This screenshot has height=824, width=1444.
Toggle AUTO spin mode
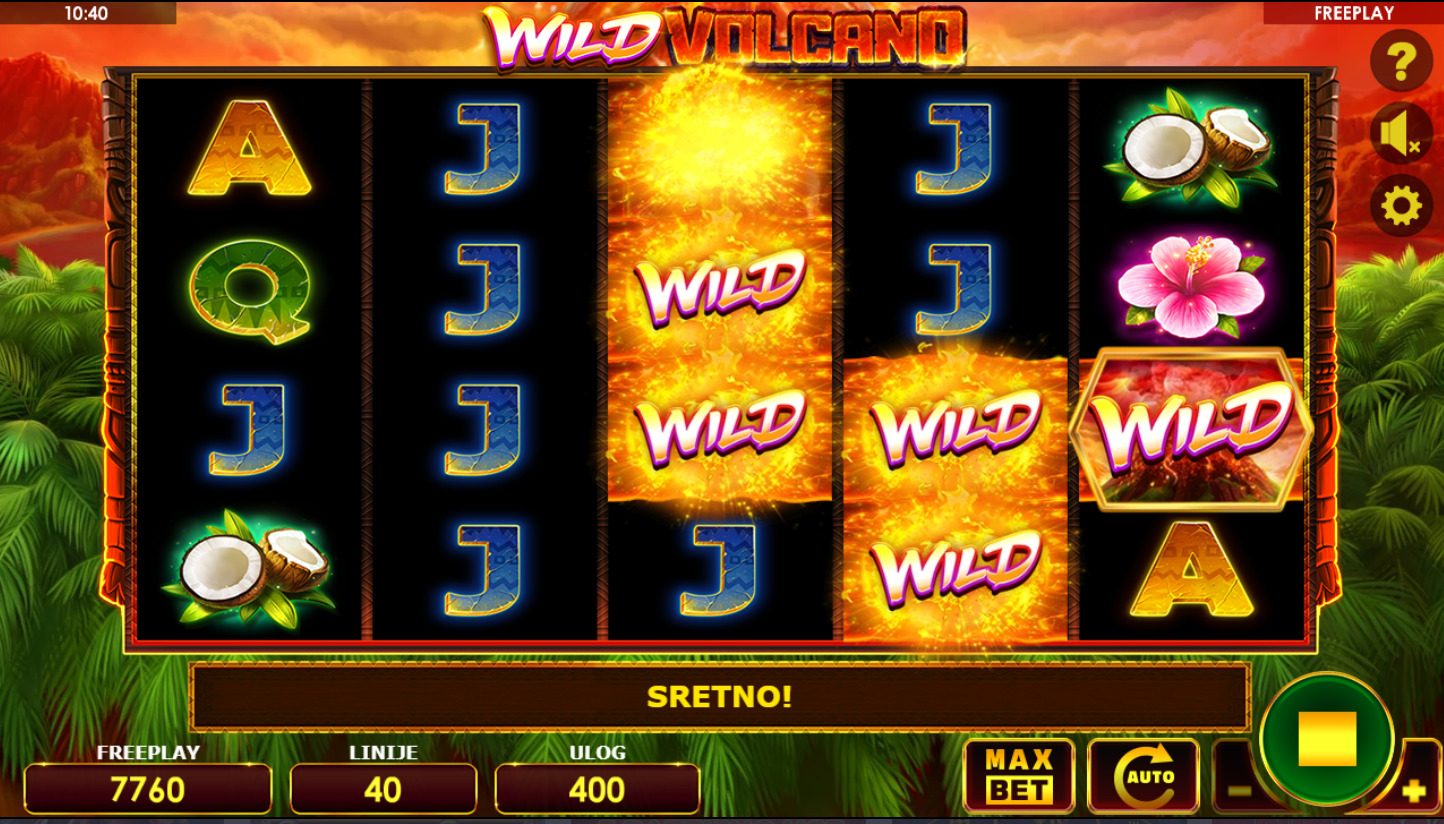(1143, 776)
